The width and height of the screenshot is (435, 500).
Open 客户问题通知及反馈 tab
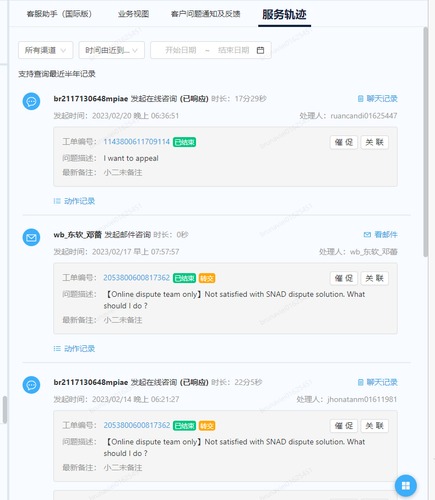(205, 14)
